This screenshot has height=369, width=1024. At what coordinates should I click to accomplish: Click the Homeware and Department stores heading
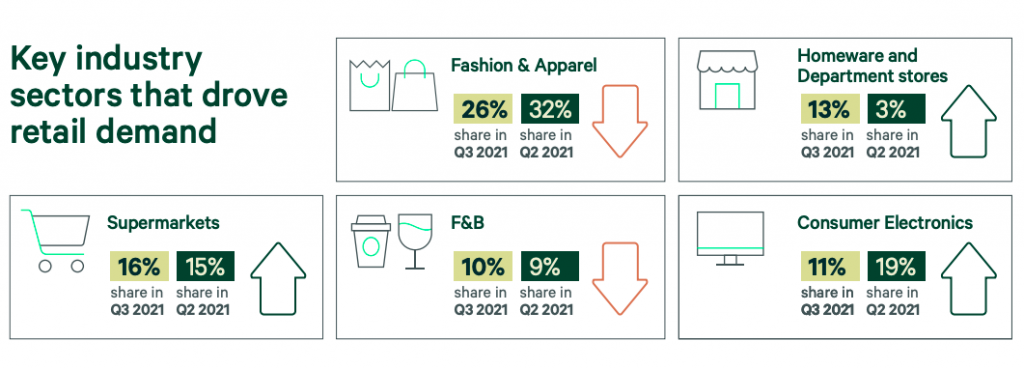click(872, 65)
